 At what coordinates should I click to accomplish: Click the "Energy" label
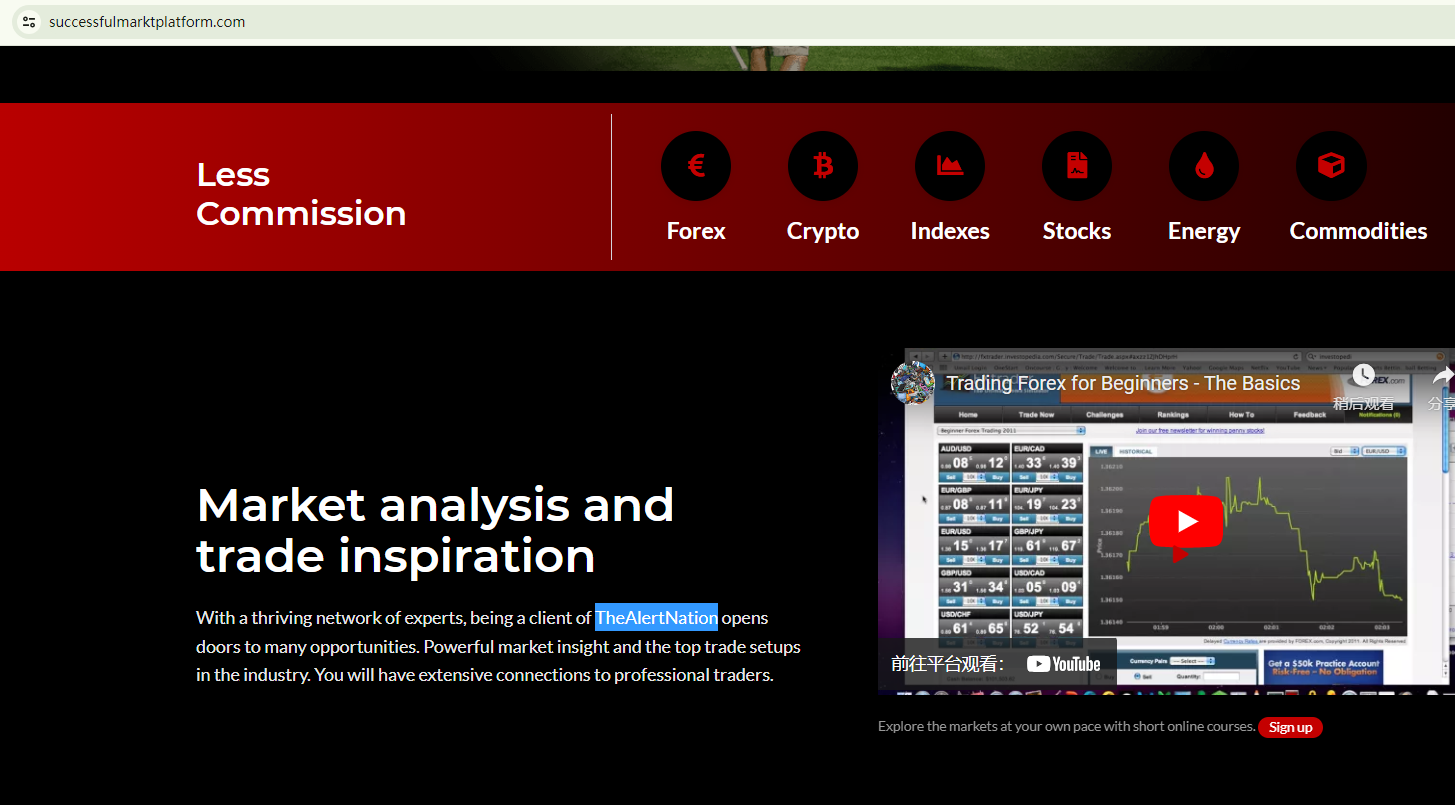[x=1204, y=231]
